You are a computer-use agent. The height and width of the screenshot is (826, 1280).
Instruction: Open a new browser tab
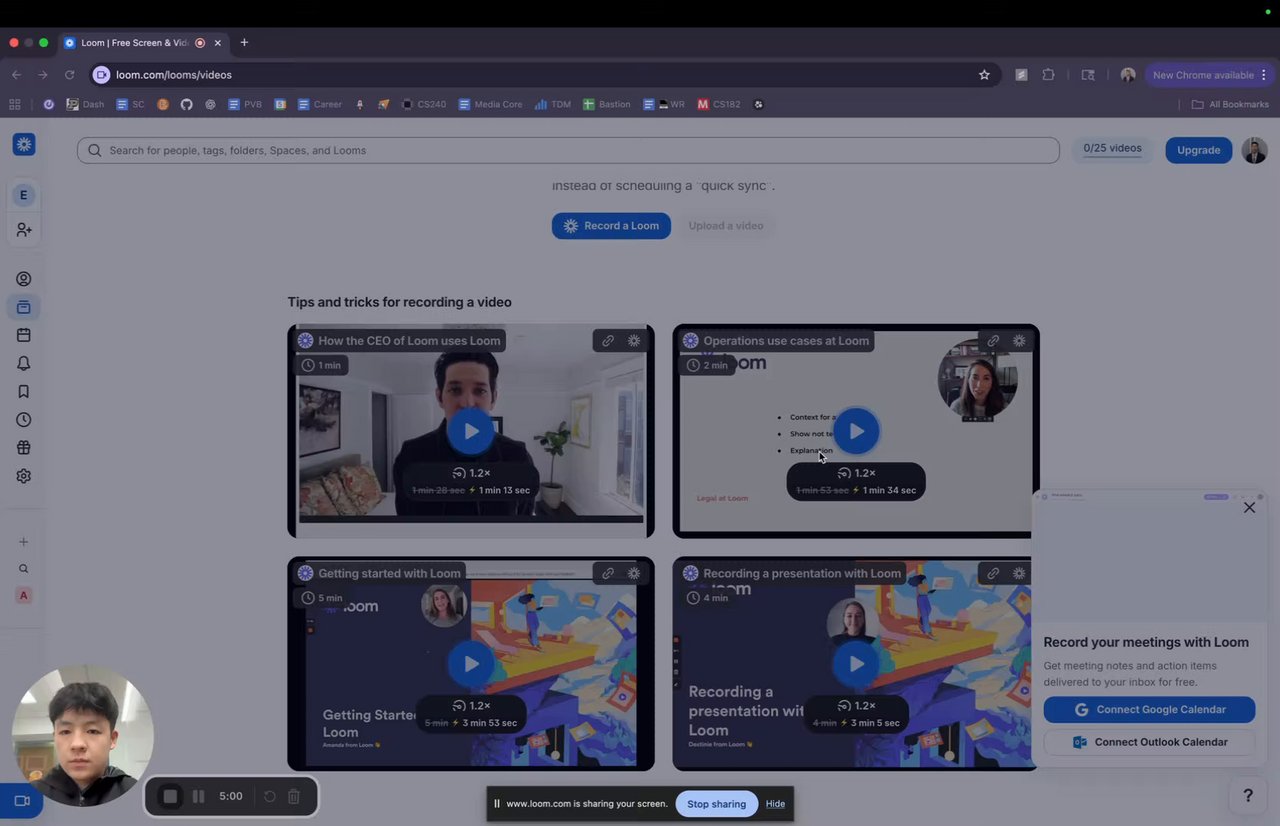[x=244, y=43]
